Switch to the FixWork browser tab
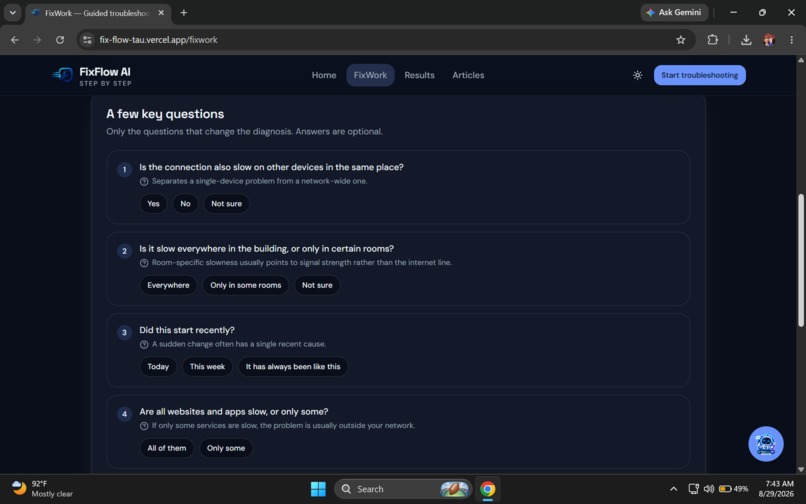The width and height of the screenshot is (806, 504). tap(97, 13)
